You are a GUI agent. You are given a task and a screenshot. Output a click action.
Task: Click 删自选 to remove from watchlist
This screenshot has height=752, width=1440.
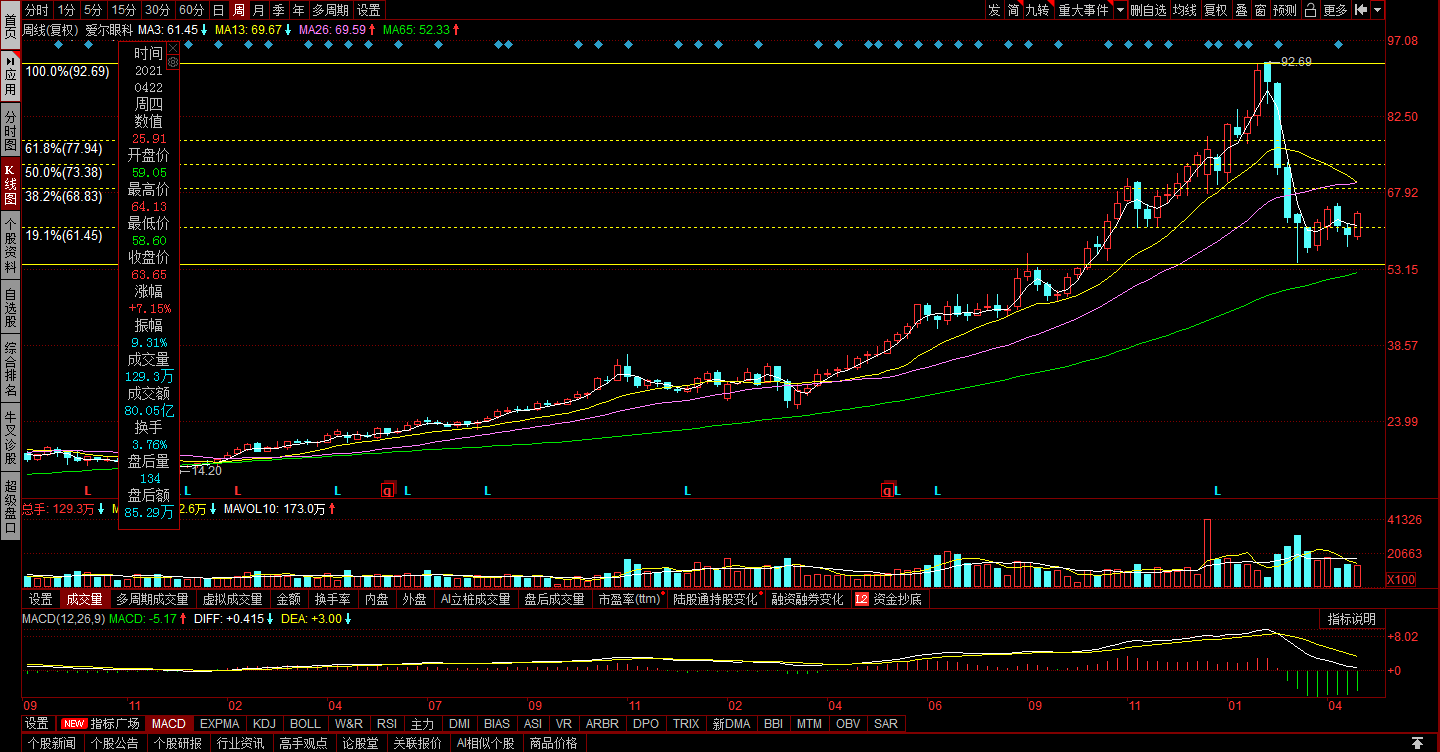(x=1148, y=10)
